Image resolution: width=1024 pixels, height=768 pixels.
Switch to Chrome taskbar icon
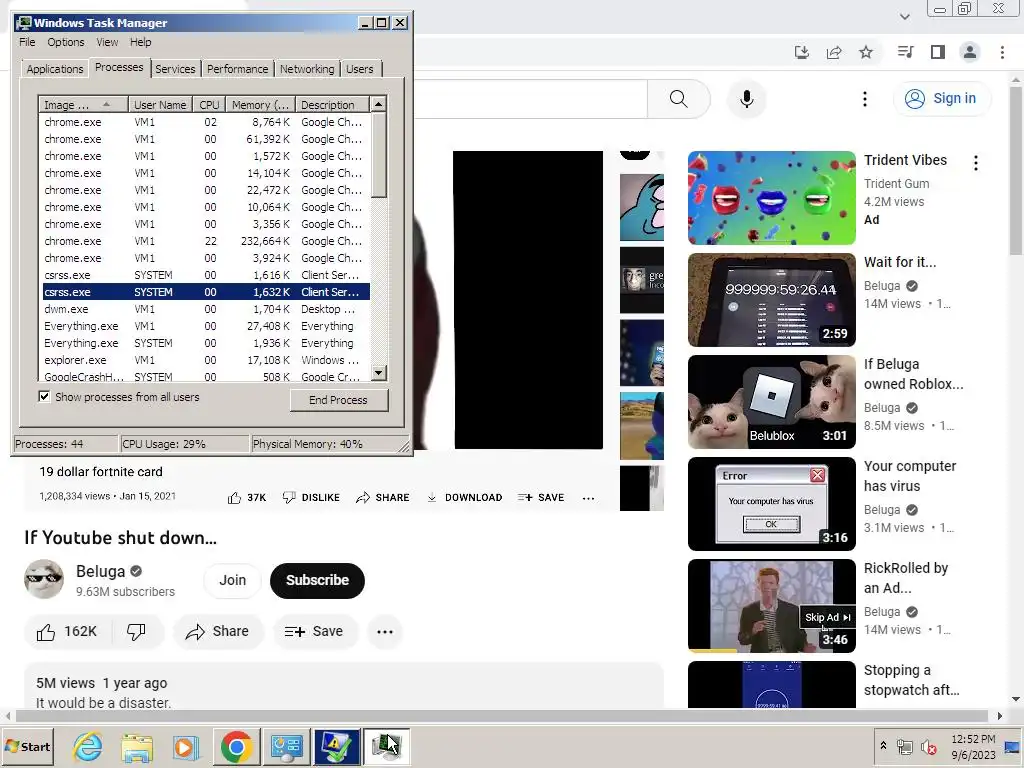[x=236, y=746]
